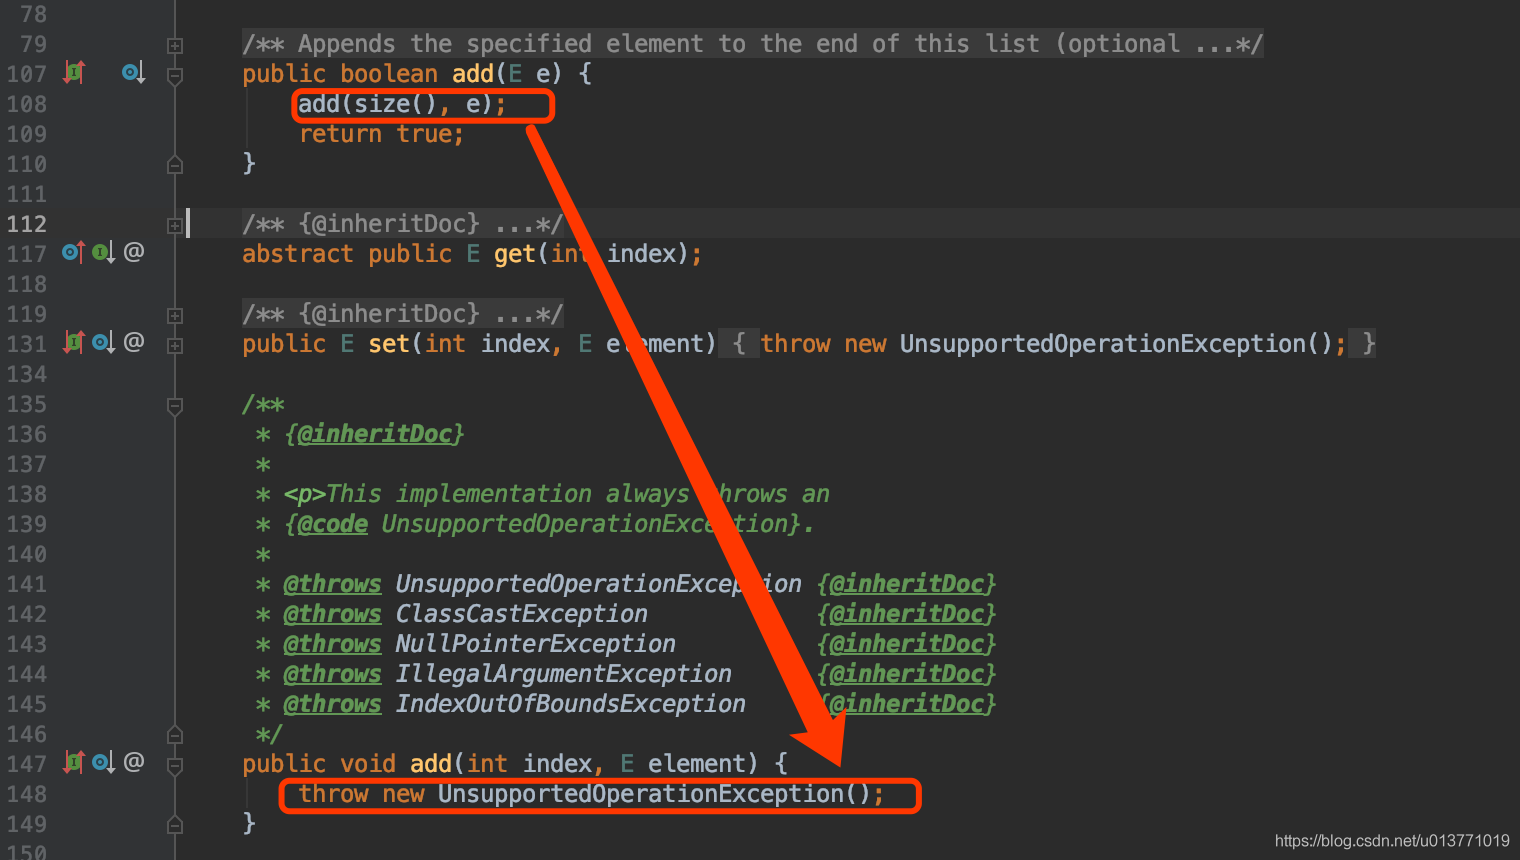Click the @throws tag for NullPointerException
The height and width of the screenshot is (860, 1520).
[x=332, y=644]
